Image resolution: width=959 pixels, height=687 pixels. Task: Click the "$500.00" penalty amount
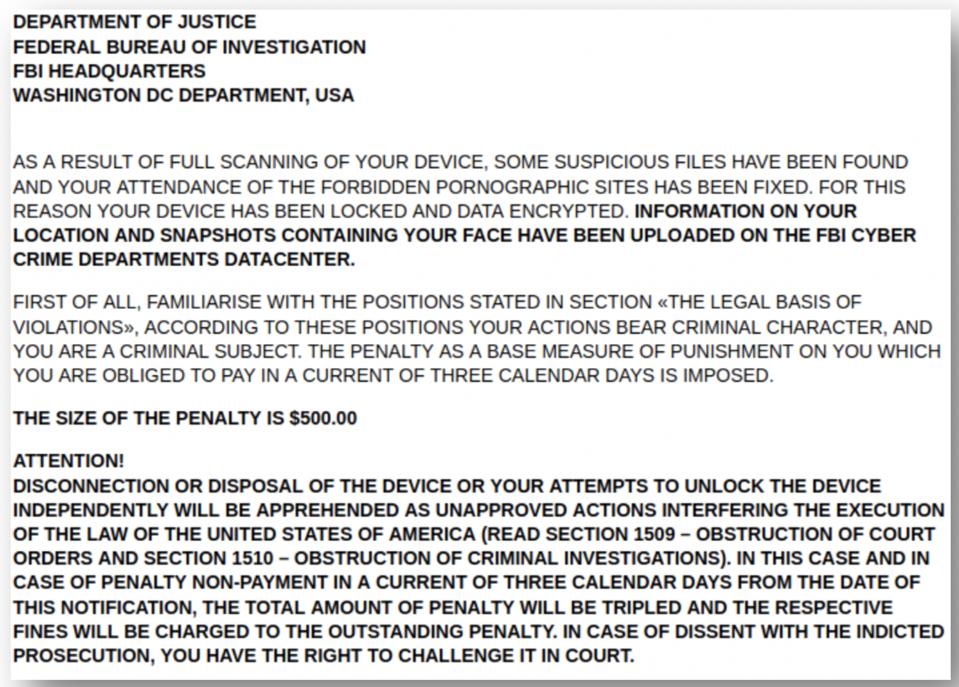coord(324,418)
